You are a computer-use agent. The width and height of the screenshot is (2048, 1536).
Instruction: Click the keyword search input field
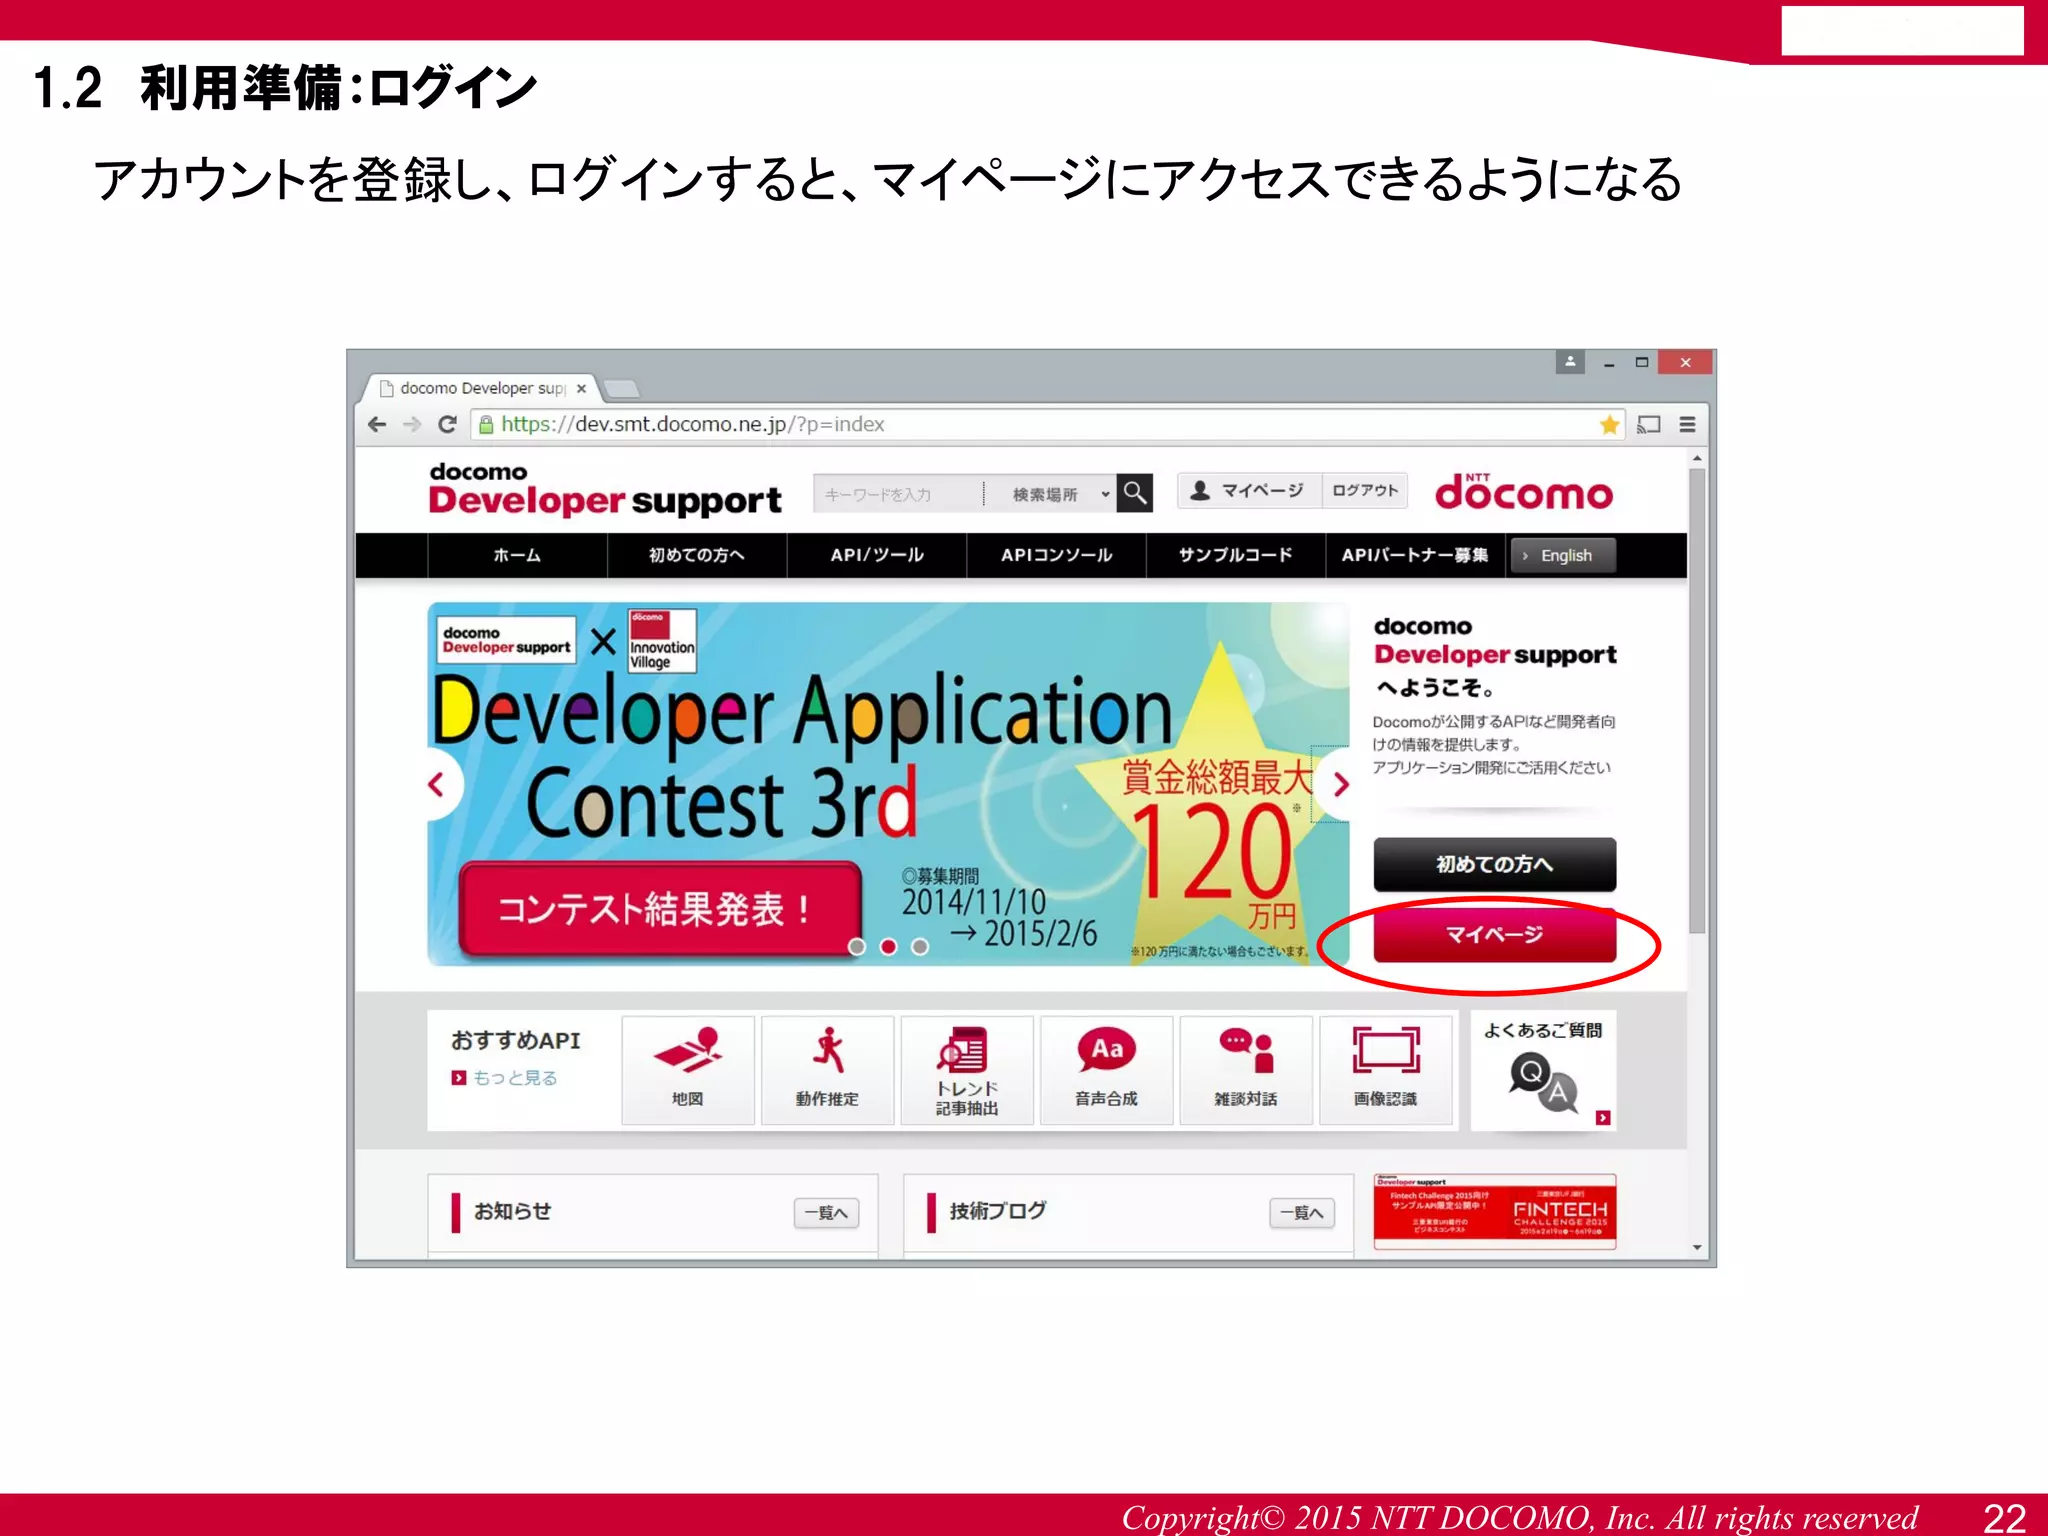pos(898,494)
